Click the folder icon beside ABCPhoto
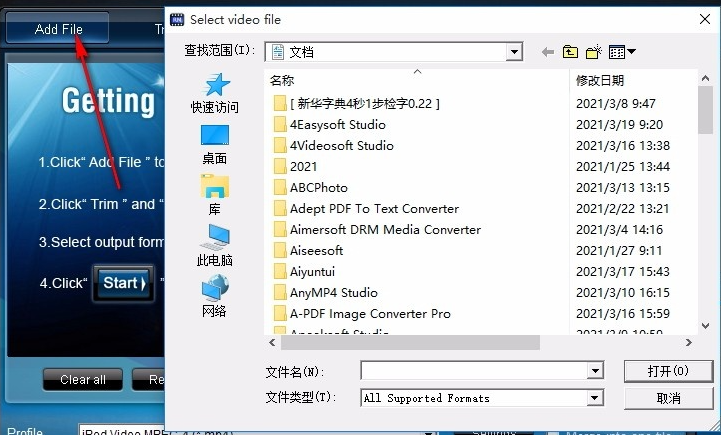Screen dimensions: 721x435 coord(280,188)
